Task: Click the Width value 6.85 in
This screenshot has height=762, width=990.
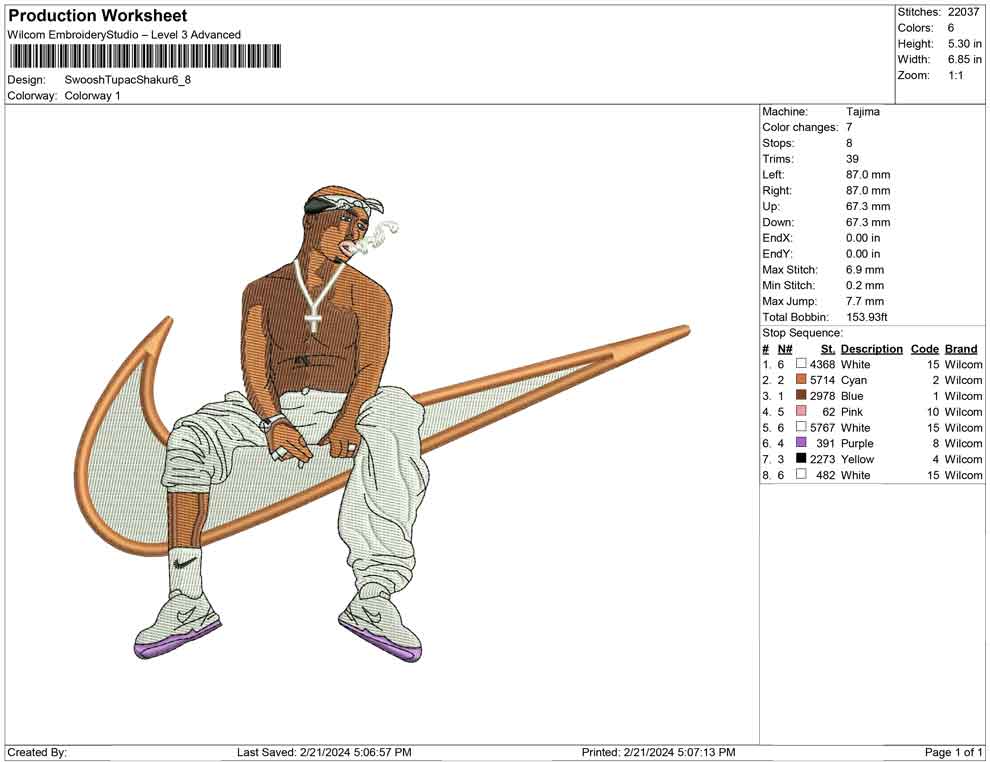Action: pyautogui.click(x=964, y=59)
